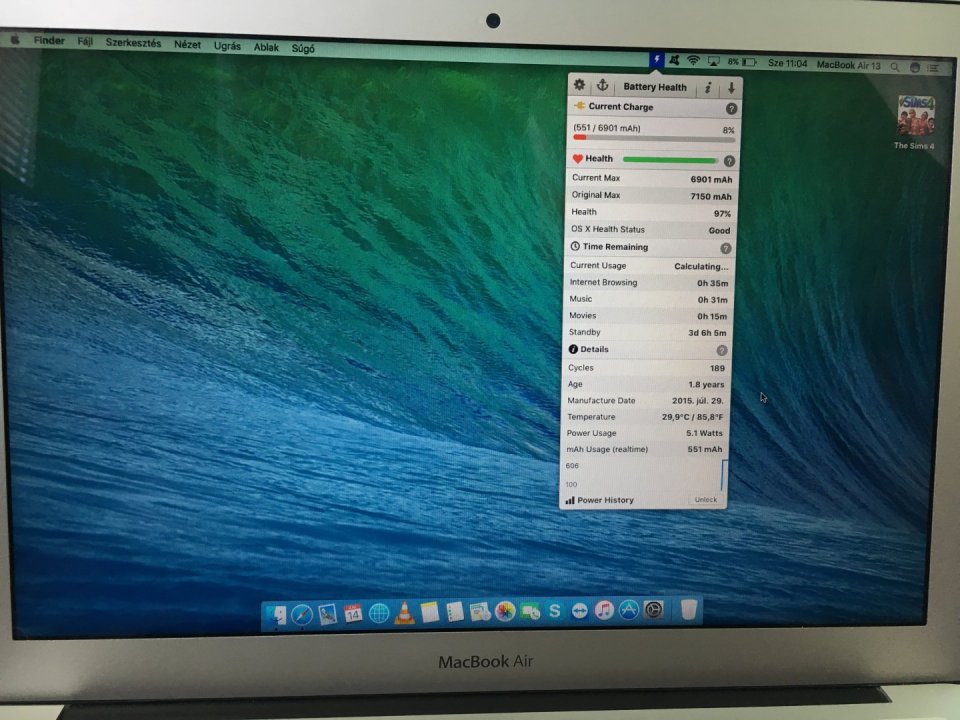This screenshot has height=720, width=960.
Task: Click the Power History graph area
Action: pyautogui.click(x=644, y=475)
